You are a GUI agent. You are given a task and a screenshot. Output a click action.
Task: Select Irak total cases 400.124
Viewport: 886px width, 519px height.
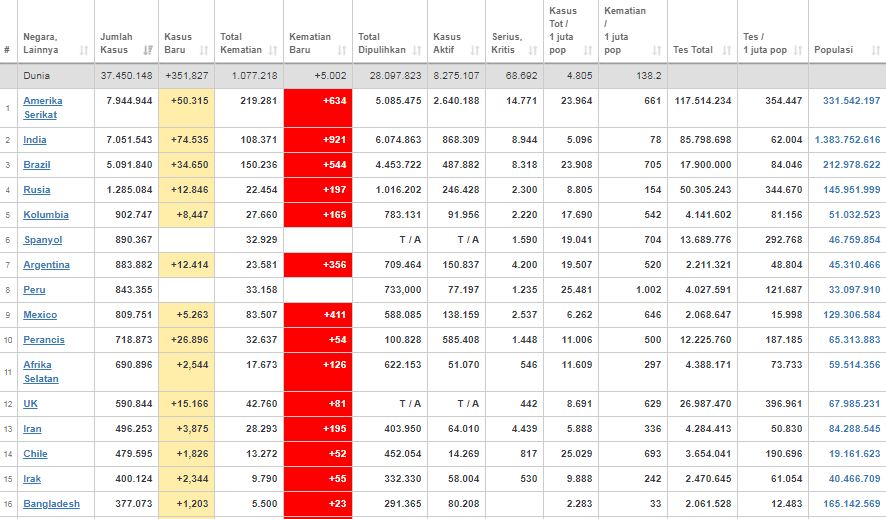(133, 478)
